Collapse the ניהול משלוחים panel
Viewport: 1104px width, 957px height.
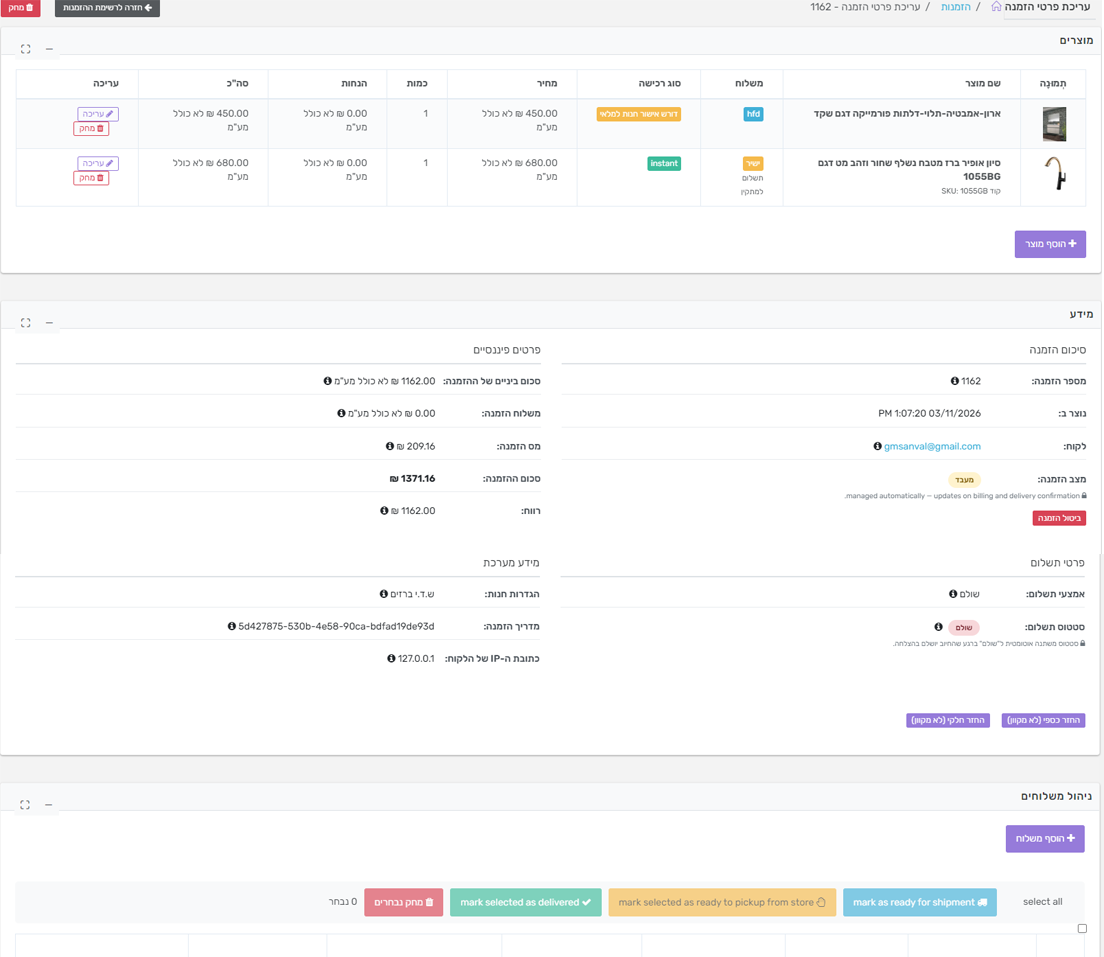pyautogui.click(x=49, y=805)
